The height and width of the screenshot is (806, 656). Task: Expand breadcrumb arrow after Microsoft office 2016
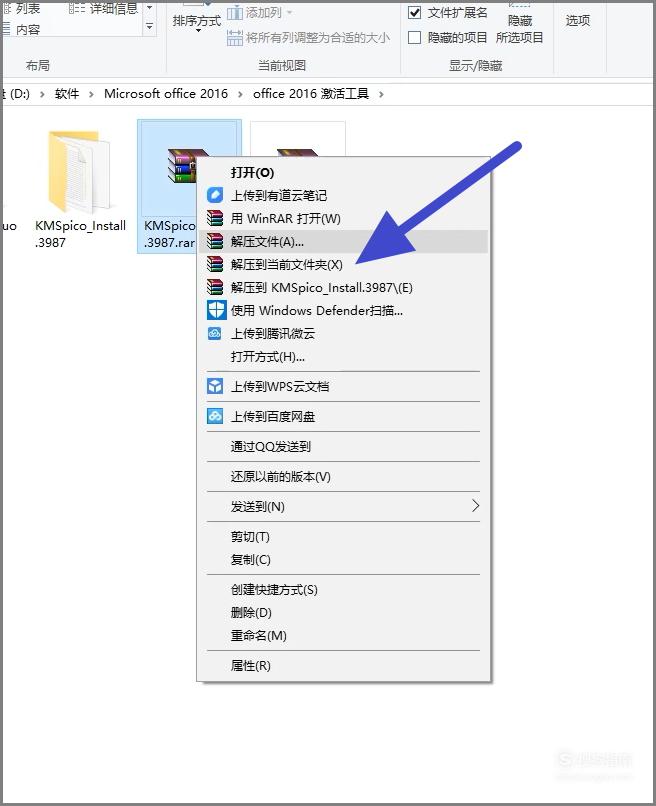tap(240, 94)
